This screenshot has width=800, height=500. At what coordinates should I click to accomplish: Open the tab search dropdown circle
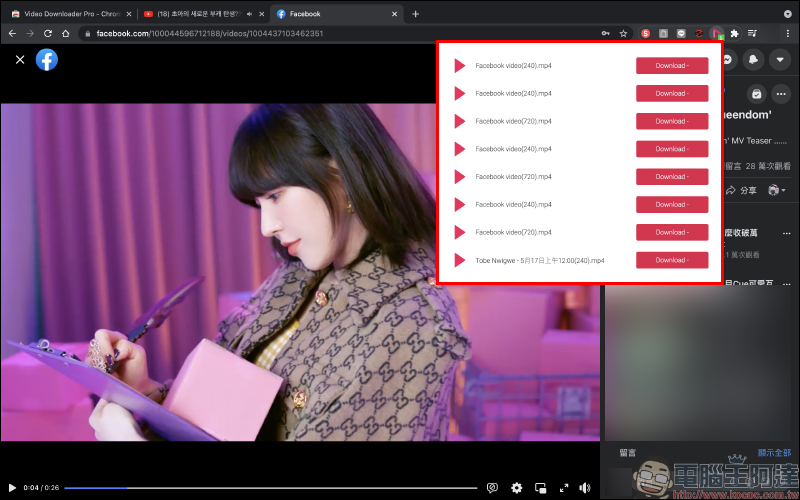click(787, 14)
